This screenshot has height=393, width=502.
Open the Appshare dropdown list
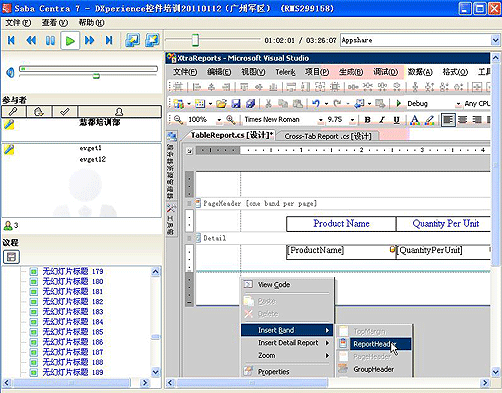click(x=495, y=40)
